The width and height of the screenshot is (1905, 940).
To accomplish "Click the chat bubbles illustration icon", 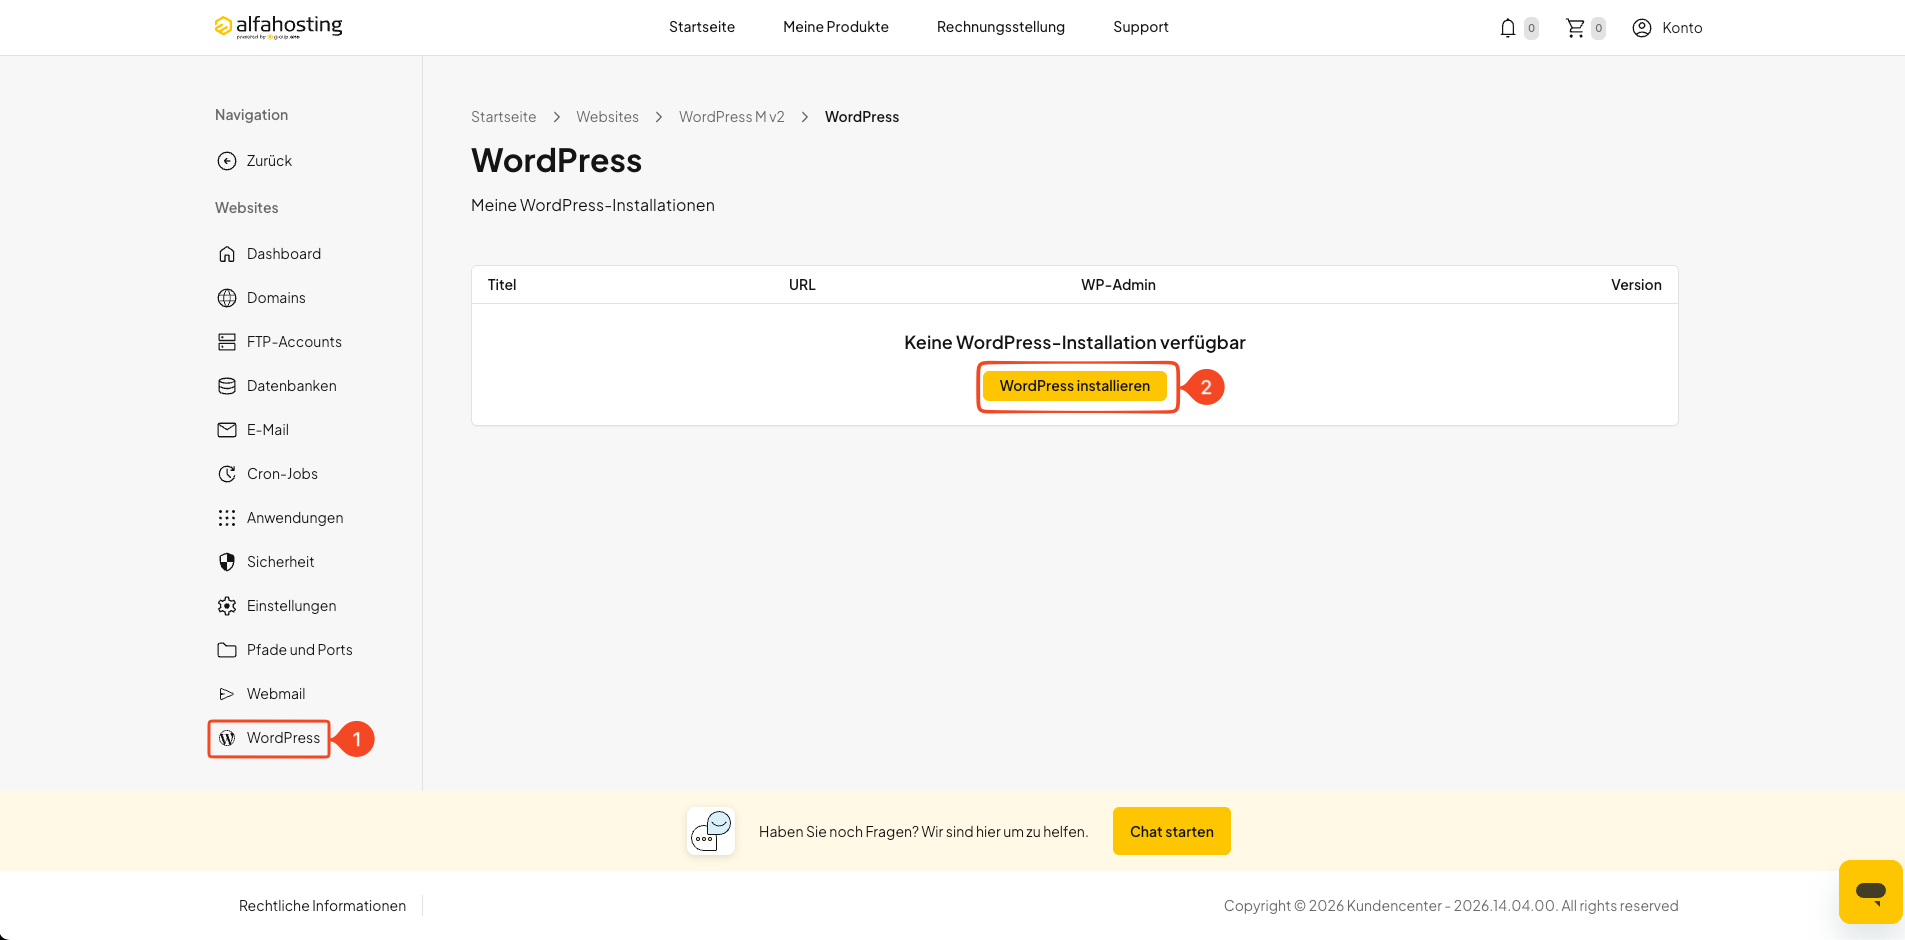I will [x=711, y=831].
